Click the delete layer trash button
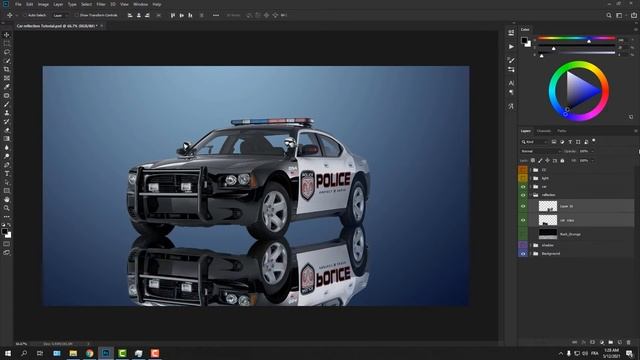The width and height of the screenshot is (640, 360). (629, 342)
